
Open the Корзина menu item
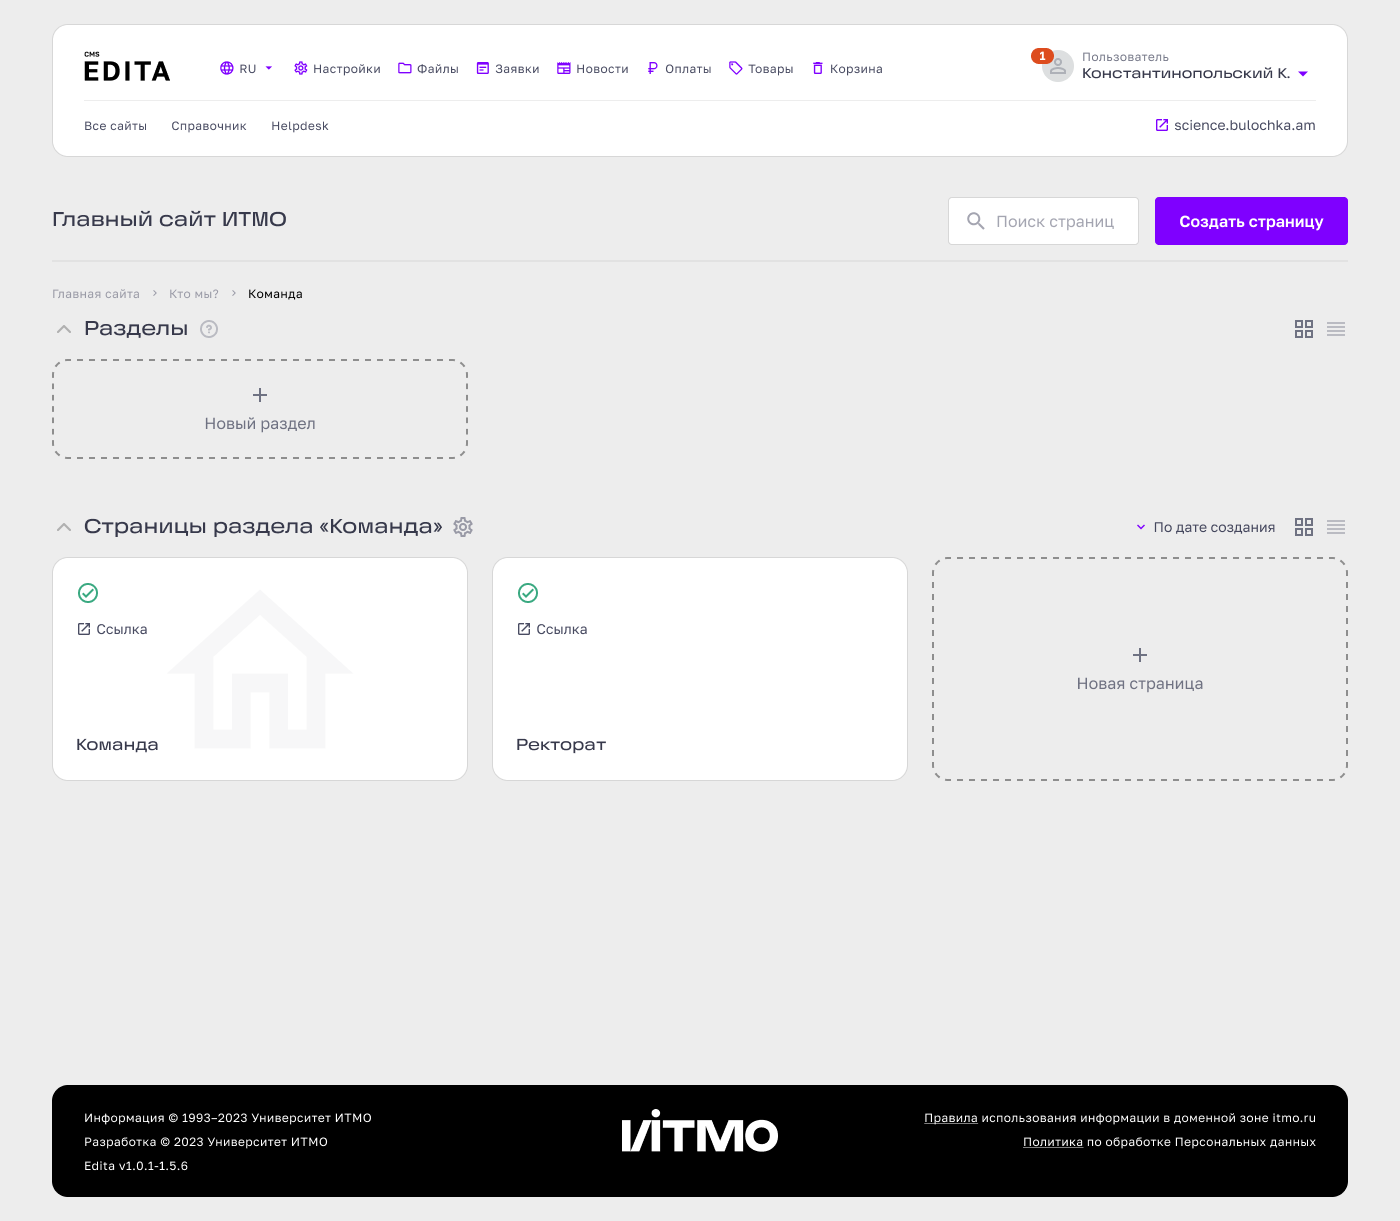[x=847, y=69]
